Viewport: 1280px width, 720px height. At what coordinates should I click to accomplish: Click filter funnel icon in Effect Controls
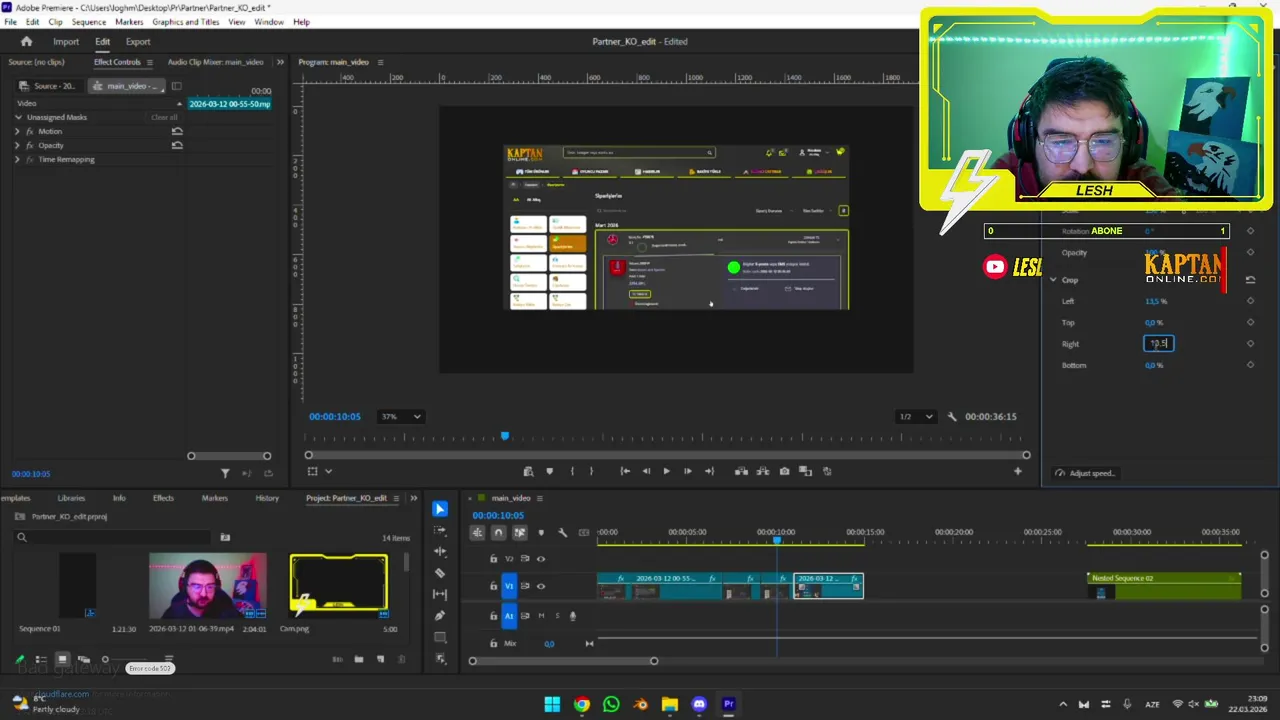pos(225,473)
